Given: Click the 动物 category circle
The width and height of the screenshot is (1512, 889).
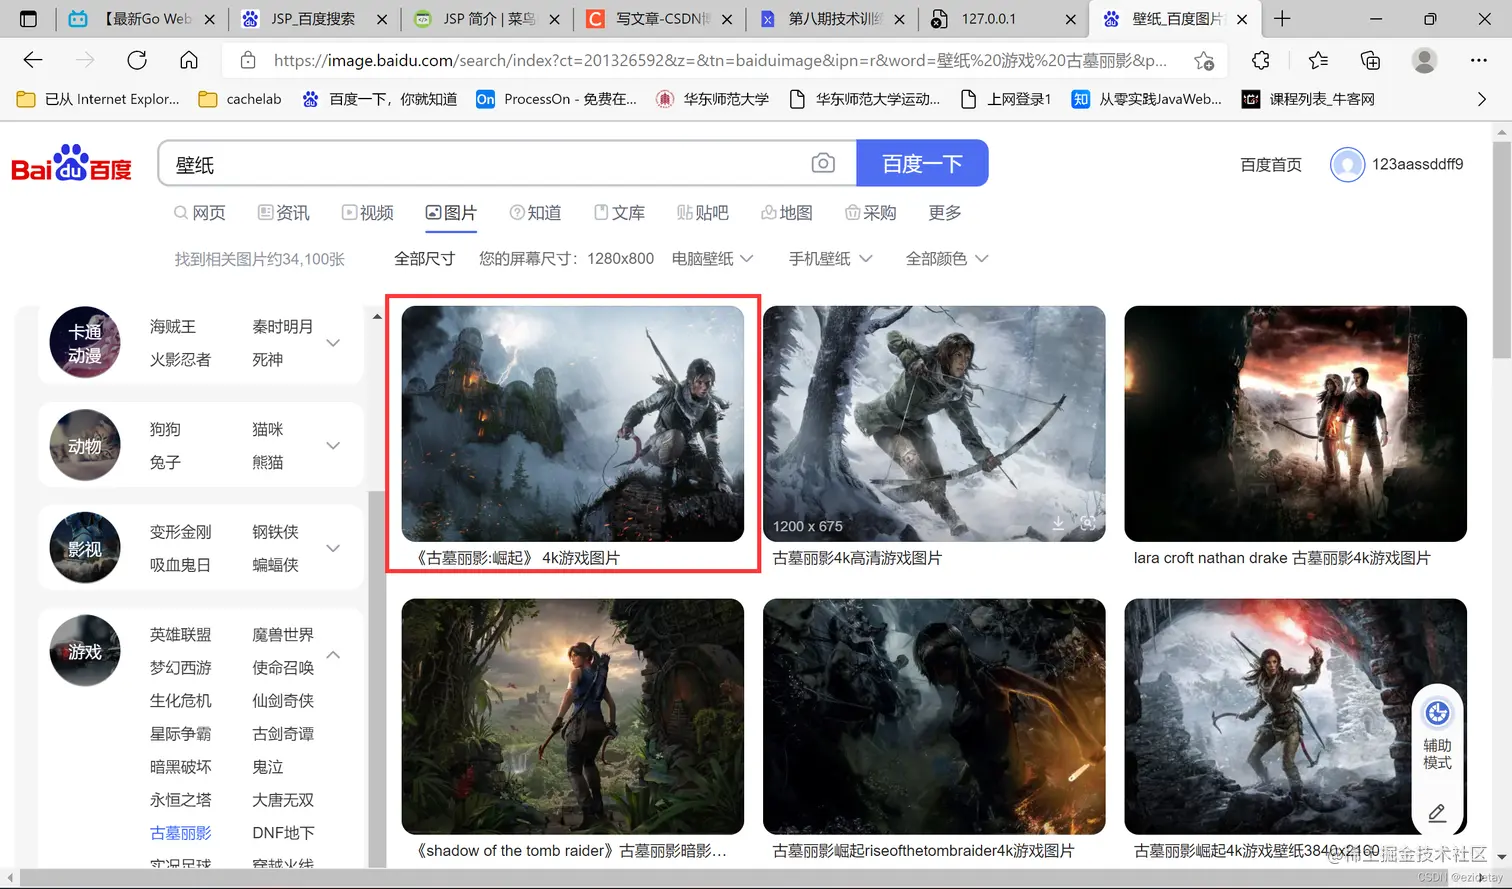Looking at the screenshot, I should coord(85,445).
